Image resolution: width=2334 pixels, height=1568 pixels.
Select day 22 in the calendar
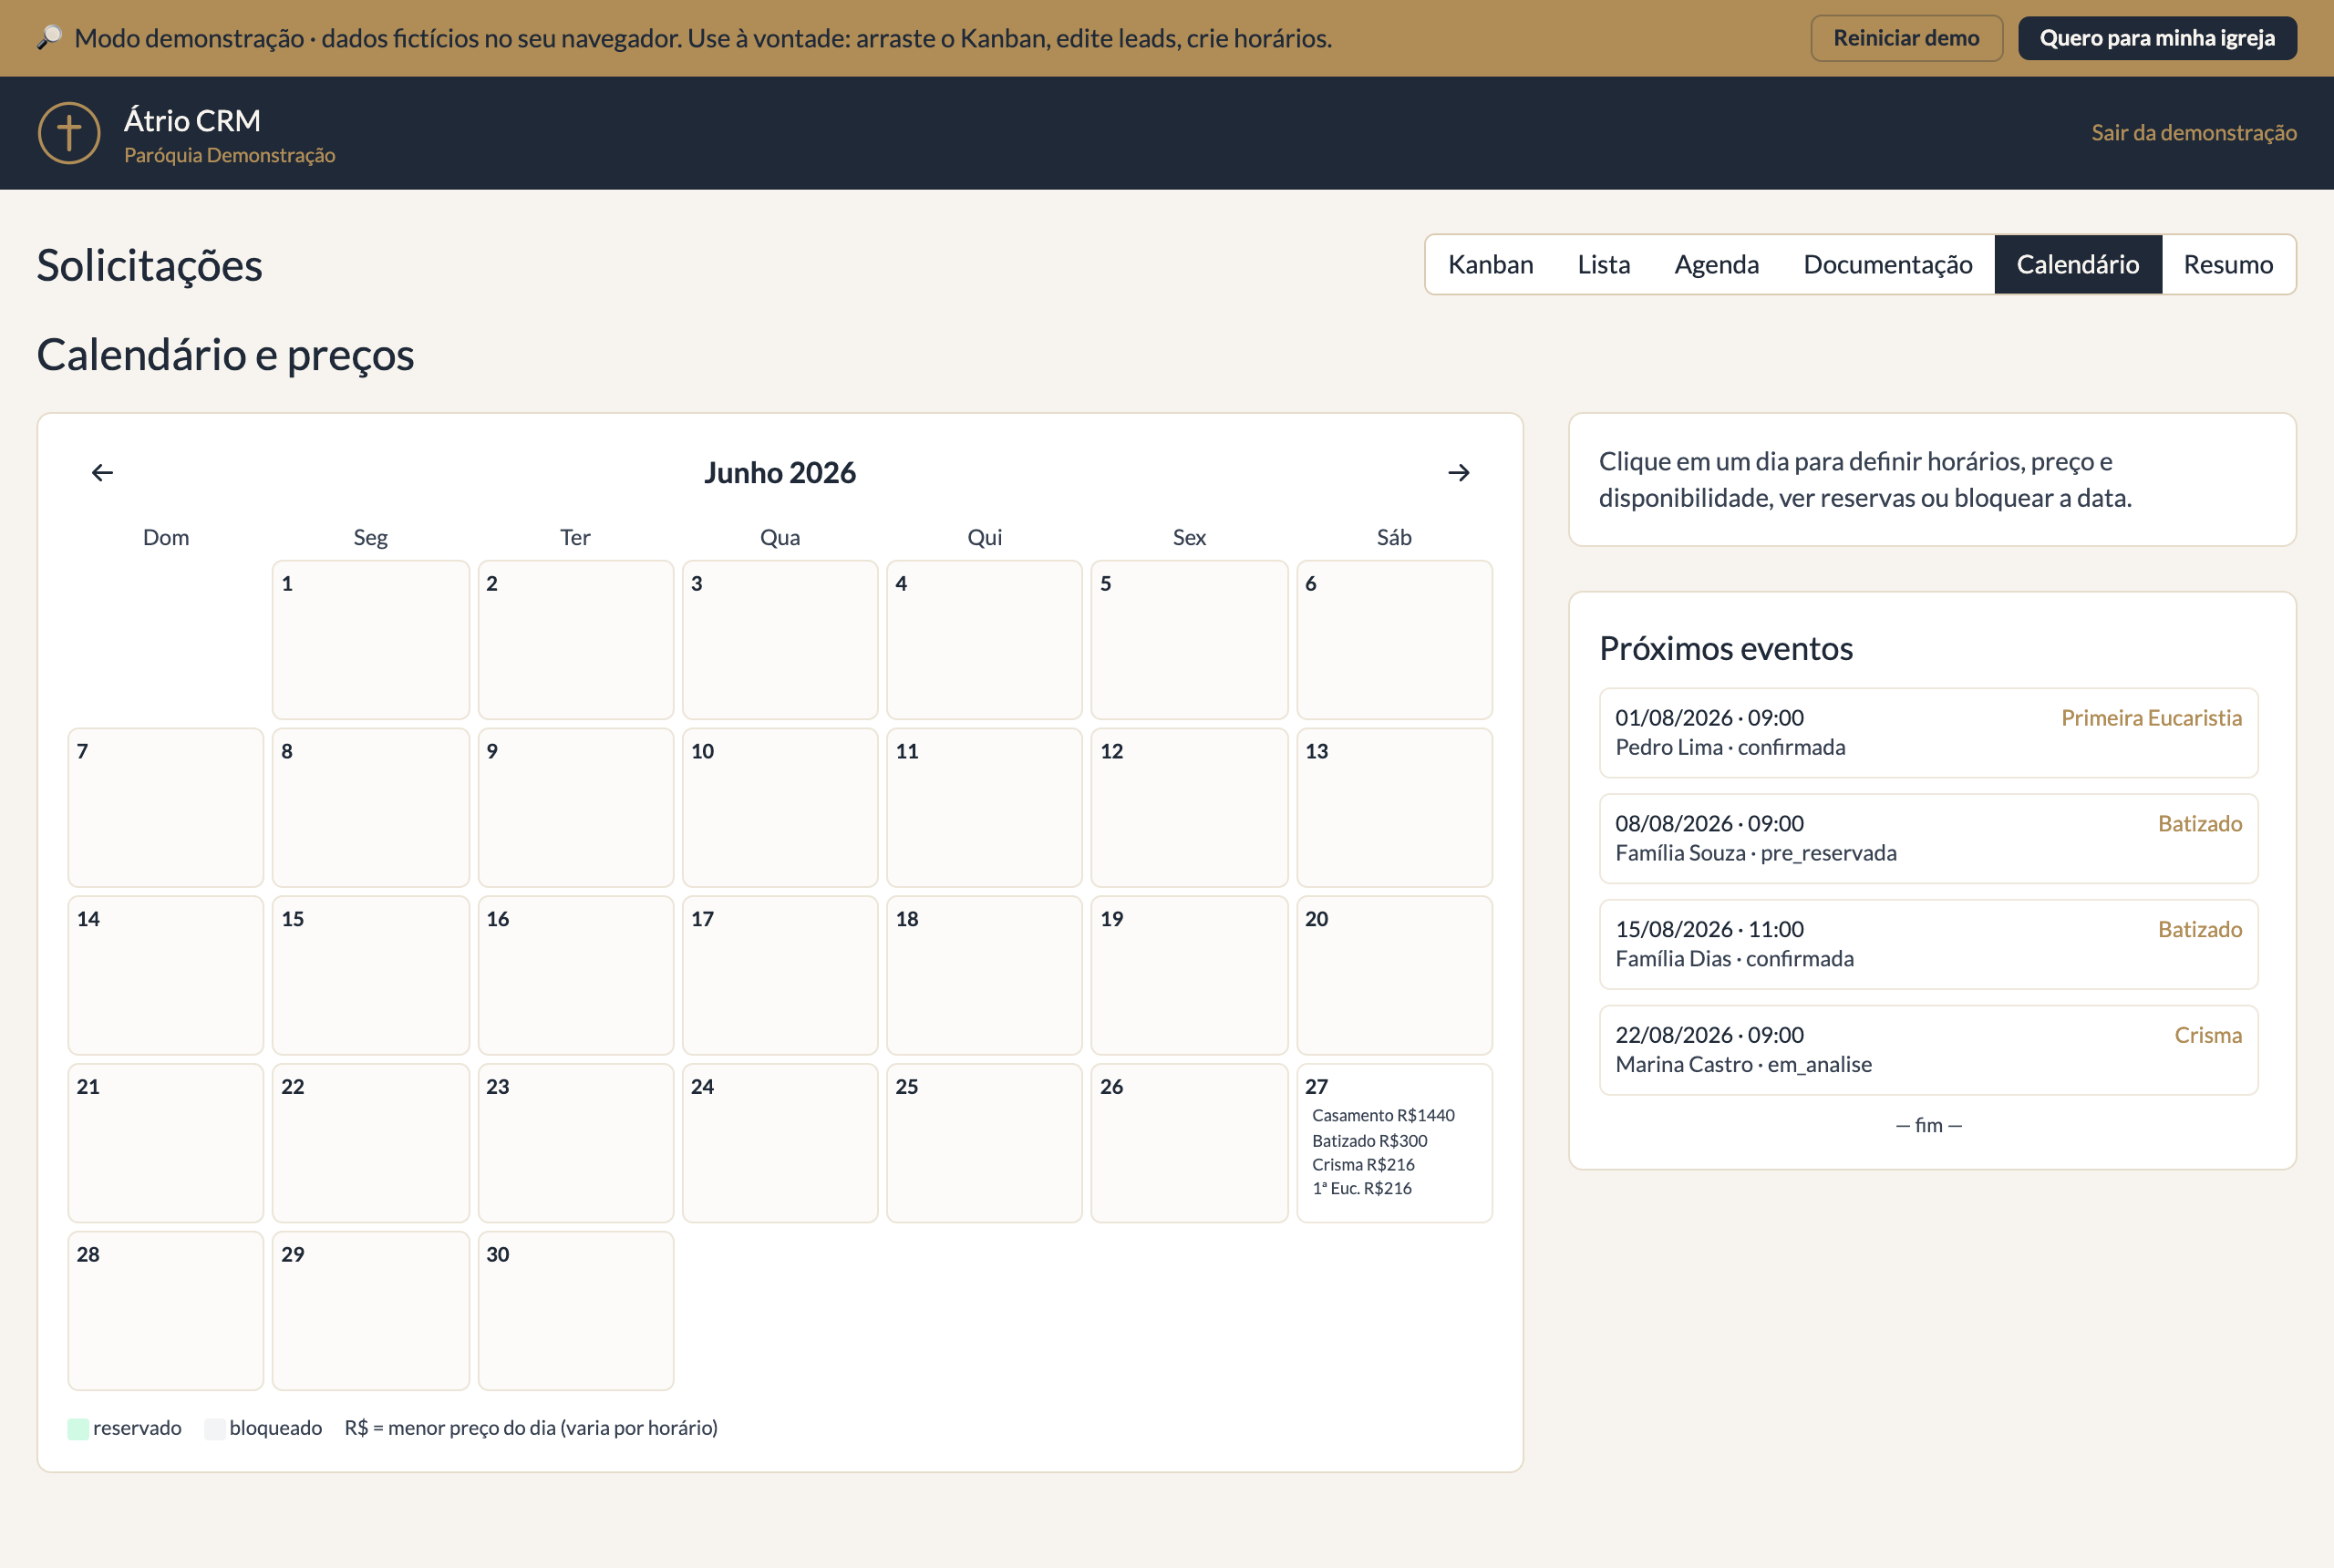370,1143
